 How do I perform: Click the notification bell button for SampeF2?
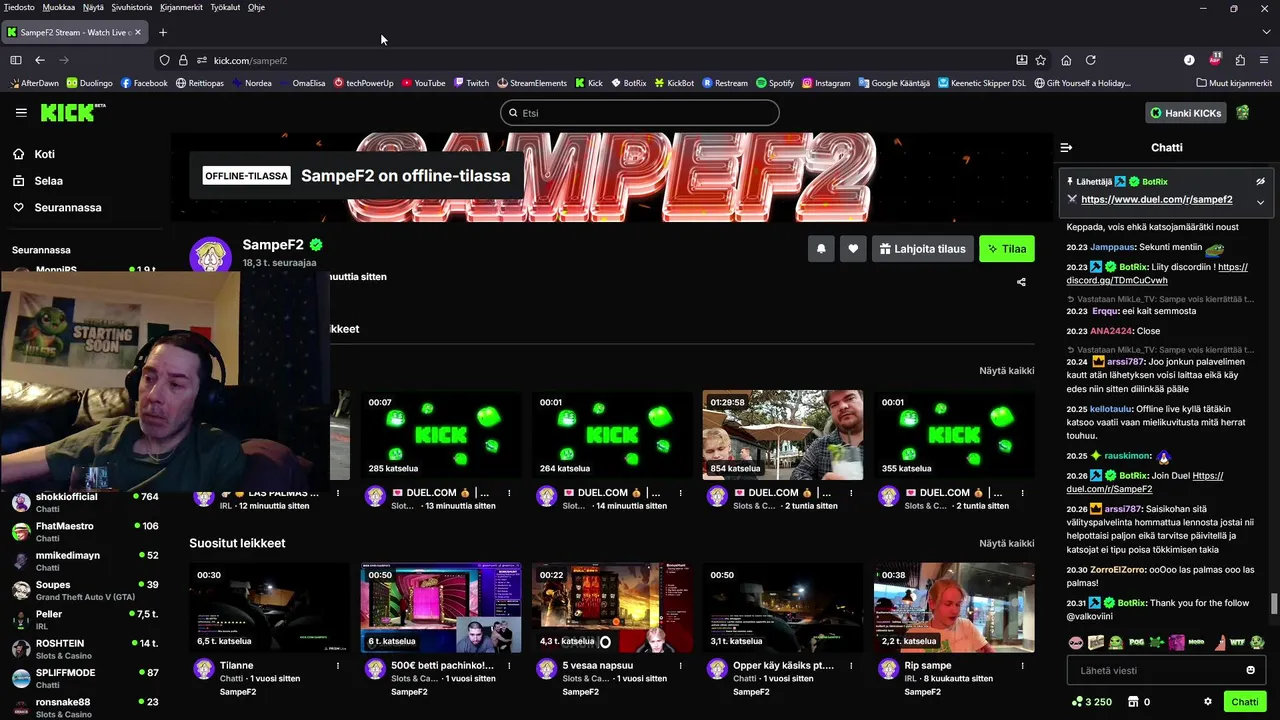point(821,249)
